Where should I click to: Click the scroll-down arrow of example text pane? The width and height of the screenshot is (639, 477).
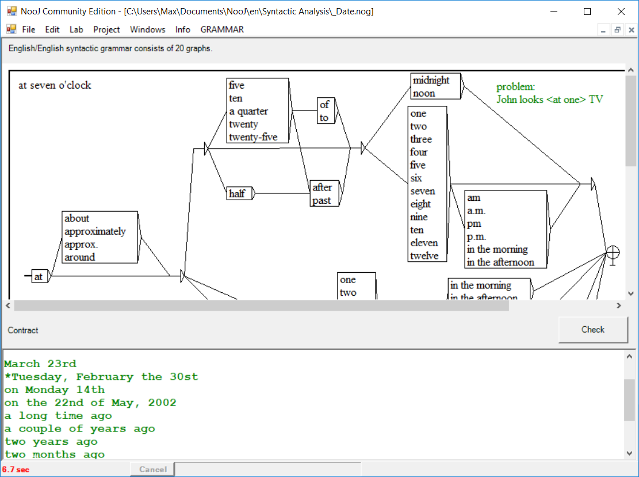(x=630, y=453)
